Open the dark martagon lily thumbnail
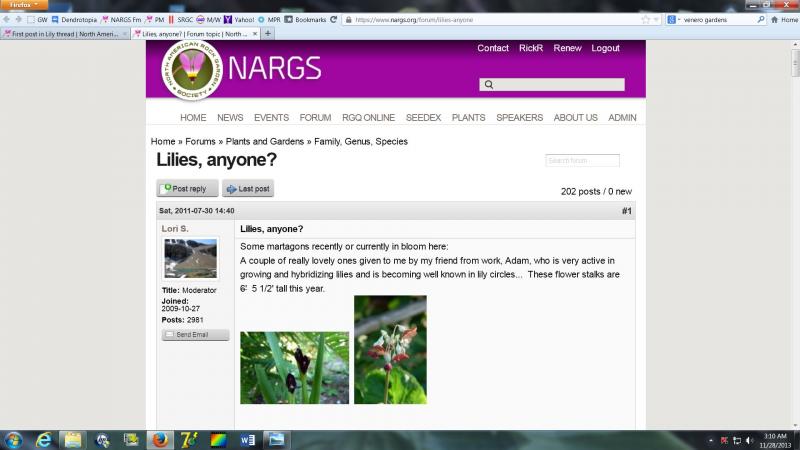Viewport: 800px width, 450px height. pyautogui.click(x=294, y=367)
